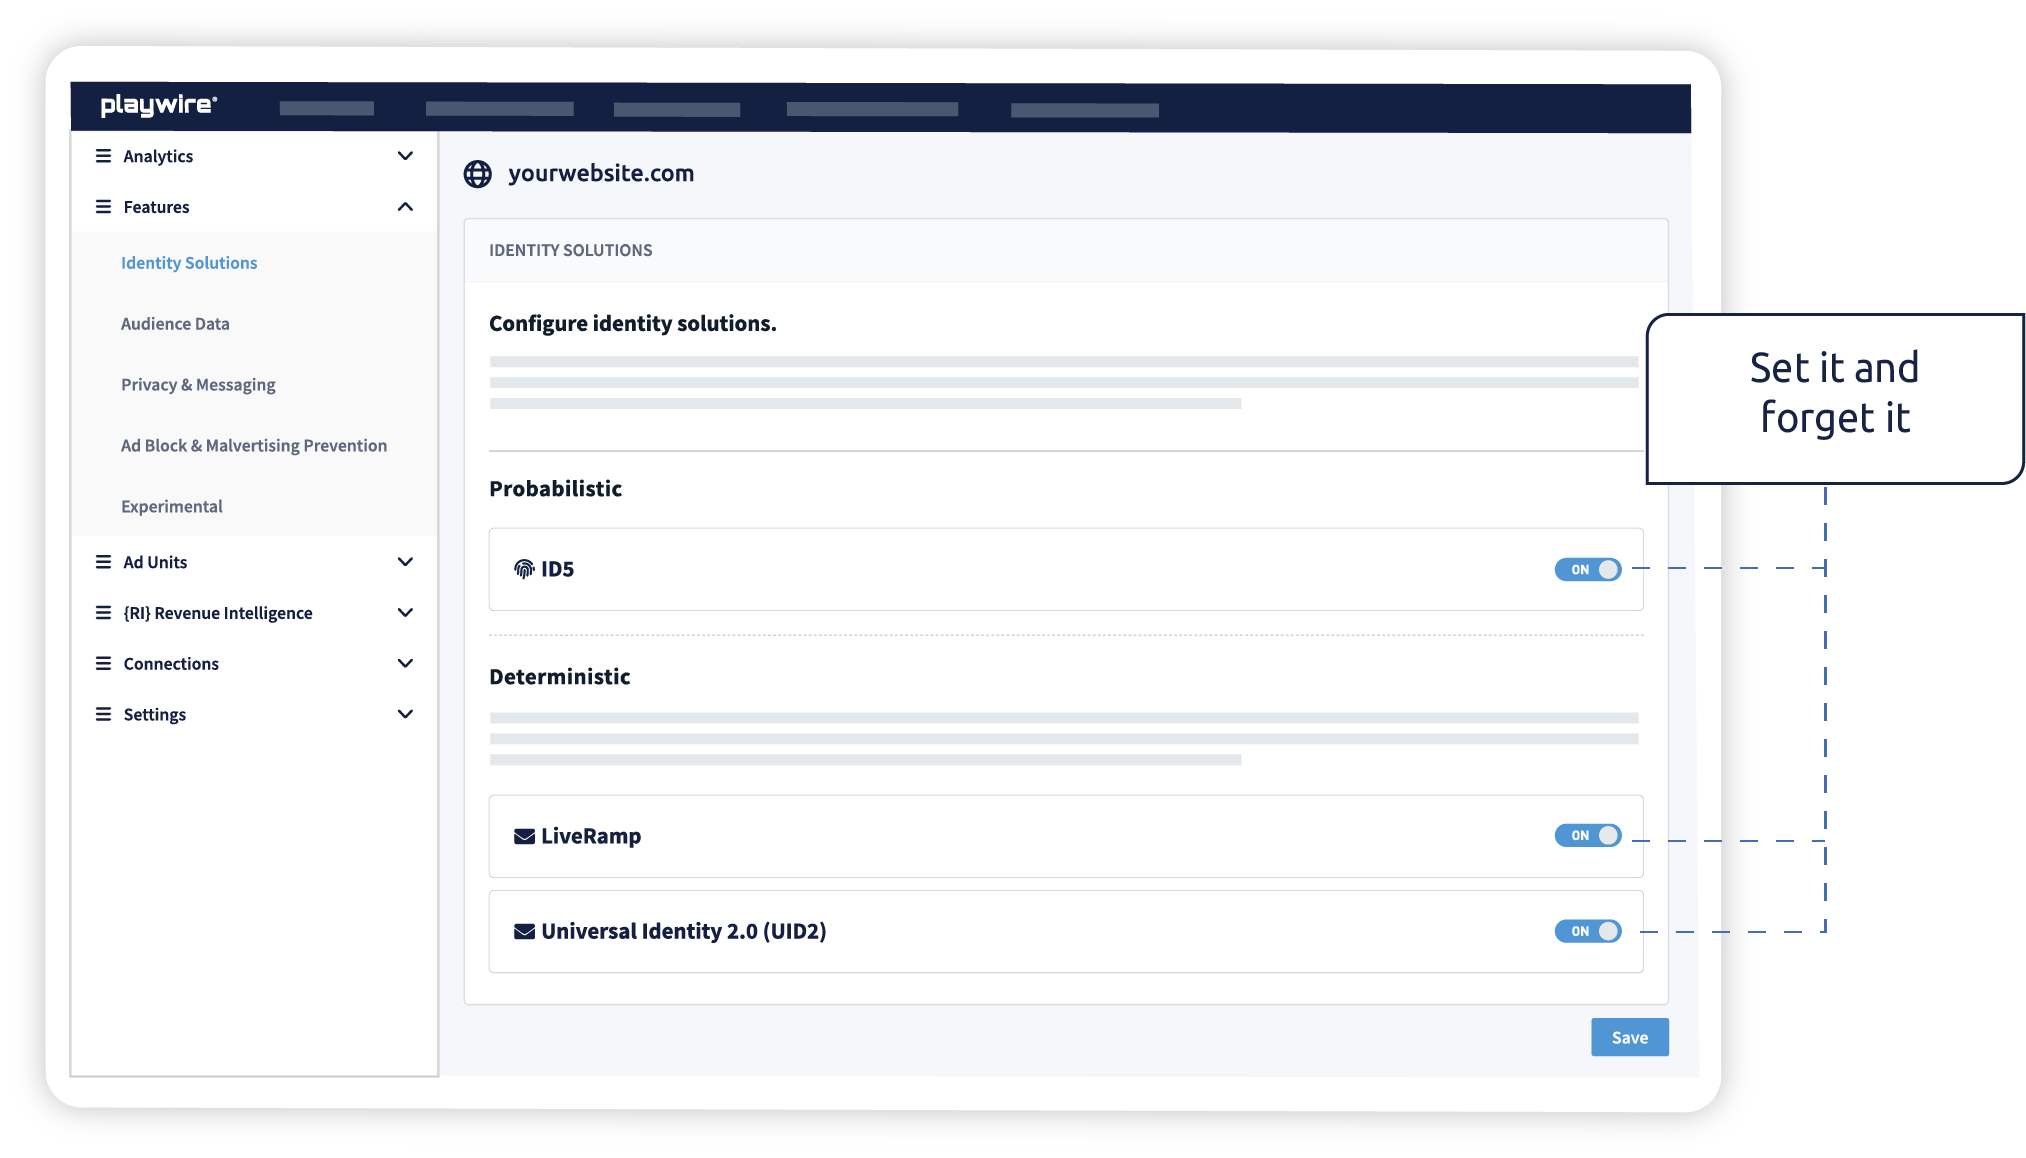This screenshot has height=1158, width=2026.
Task: Click the Revenue Intelligence menu icon
Action: click(x=102, y=611)
